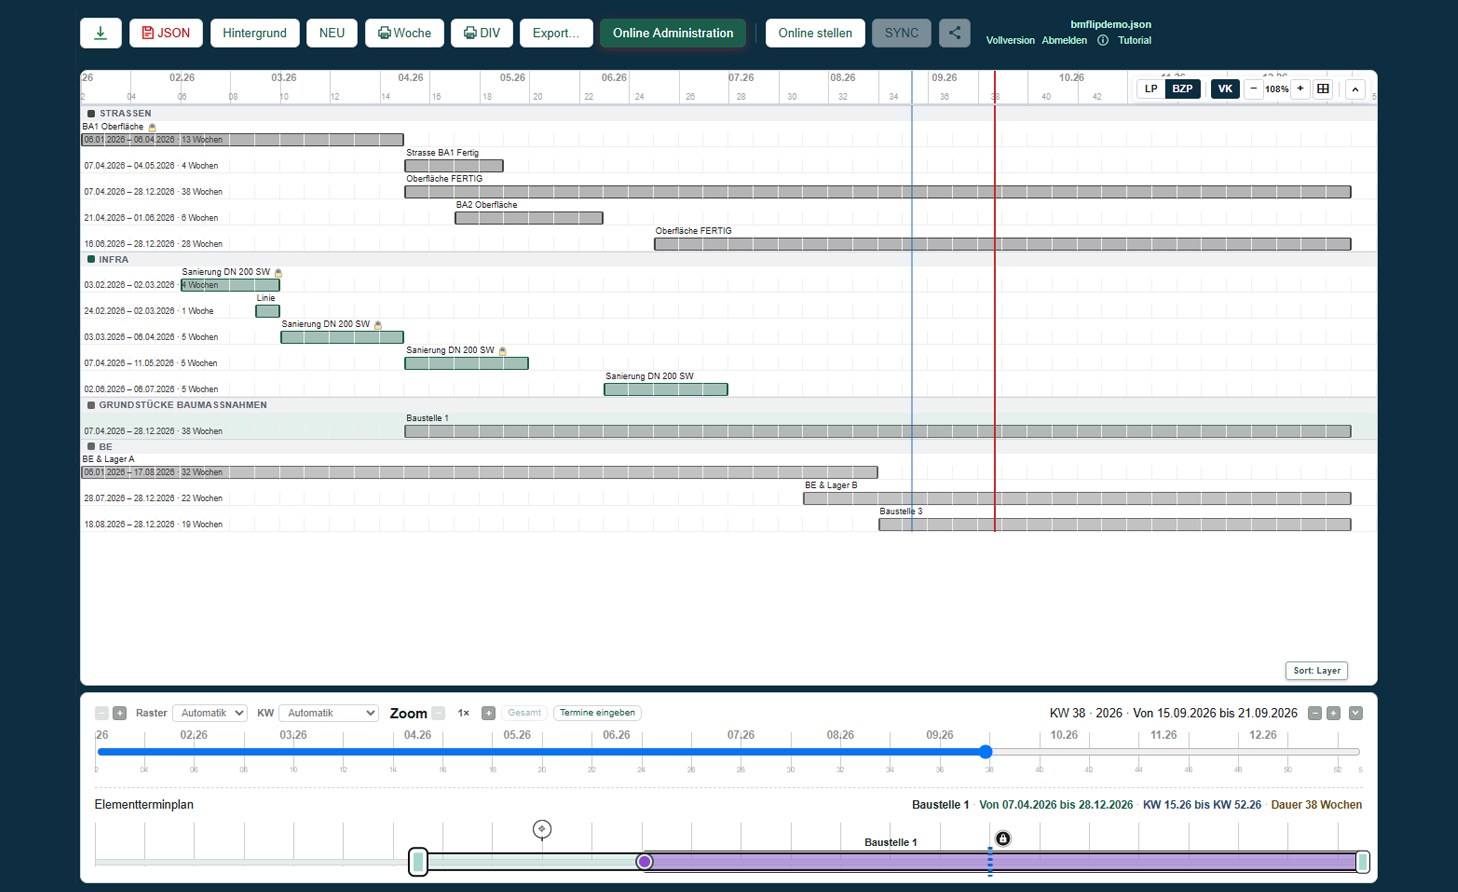Click '24.02.2026 – 02.03.2026 · 1 Woche' row text
The width and height of the screenshot is (1458, 892).
148,312
